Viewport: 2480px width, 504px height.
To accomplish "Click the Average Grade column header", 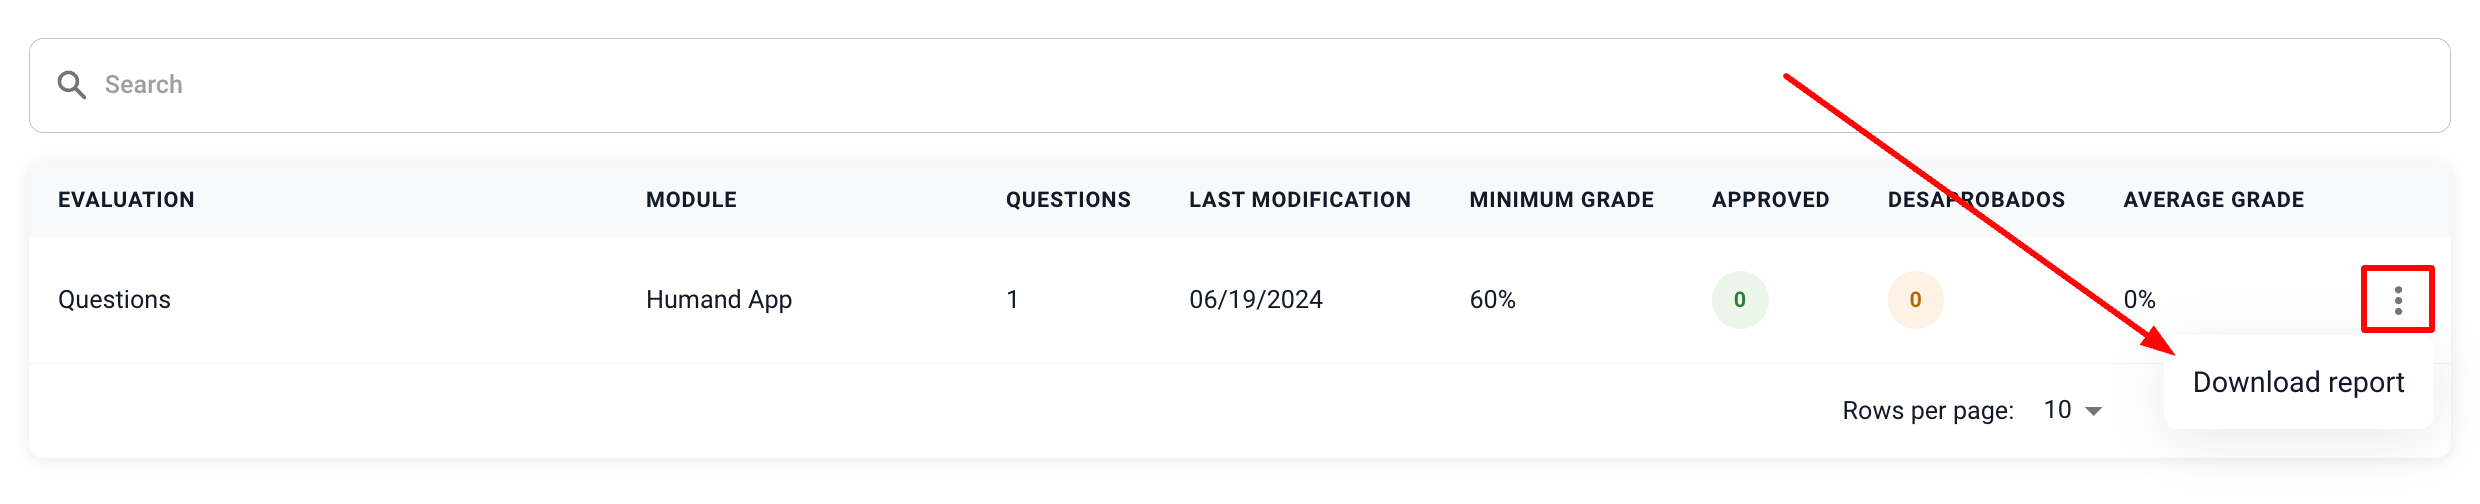I will click(2213, 200).
